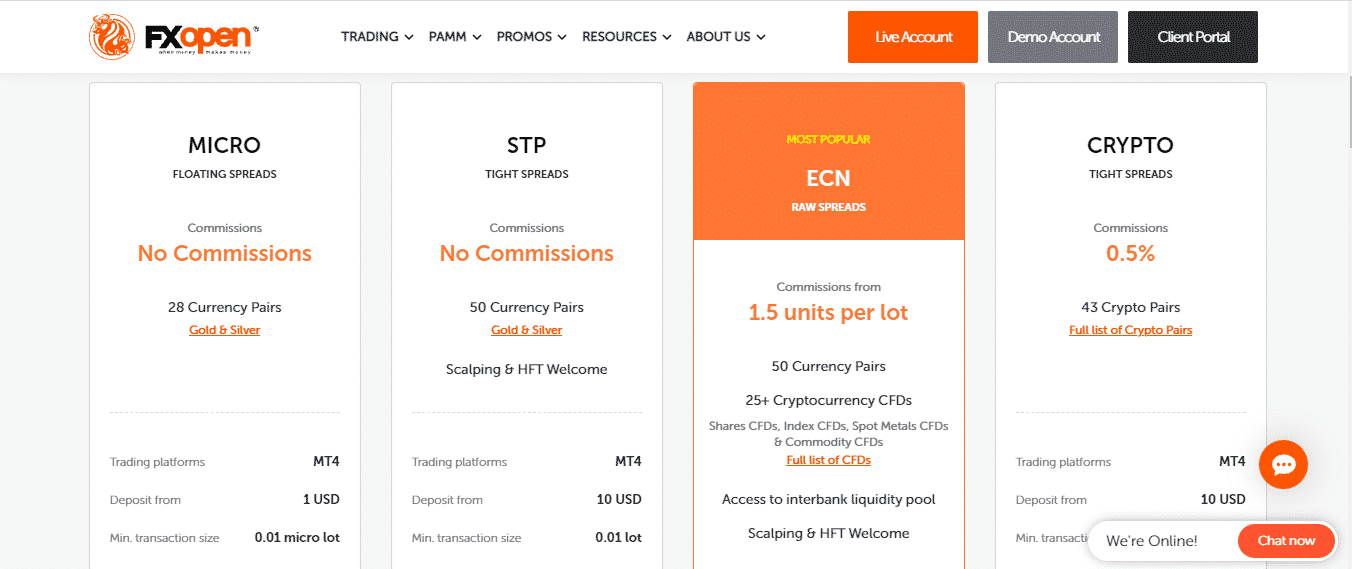1352x569 pixels.
Task: Open Full list of CFDs link
Action: click(829, 460)
